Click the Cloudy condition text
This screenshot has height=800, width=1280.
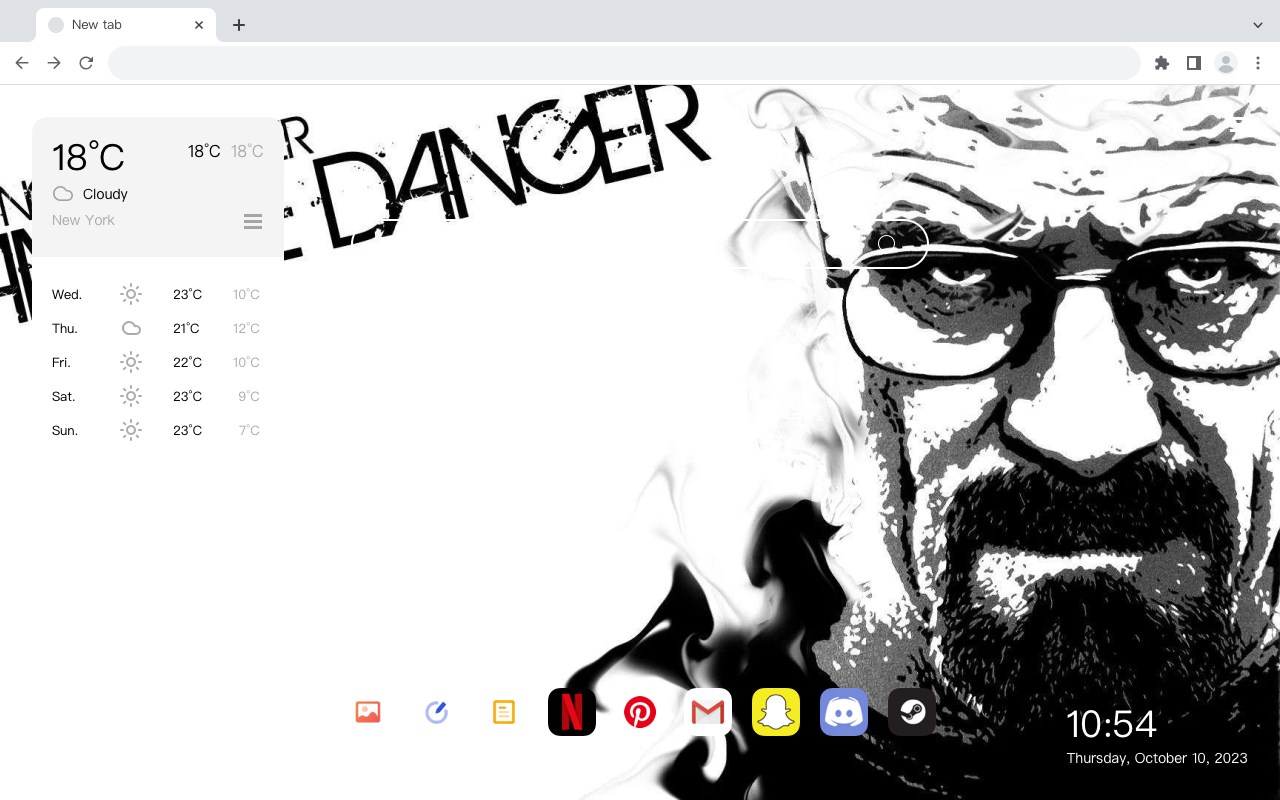pyautogui.click(x=105, y=194)
